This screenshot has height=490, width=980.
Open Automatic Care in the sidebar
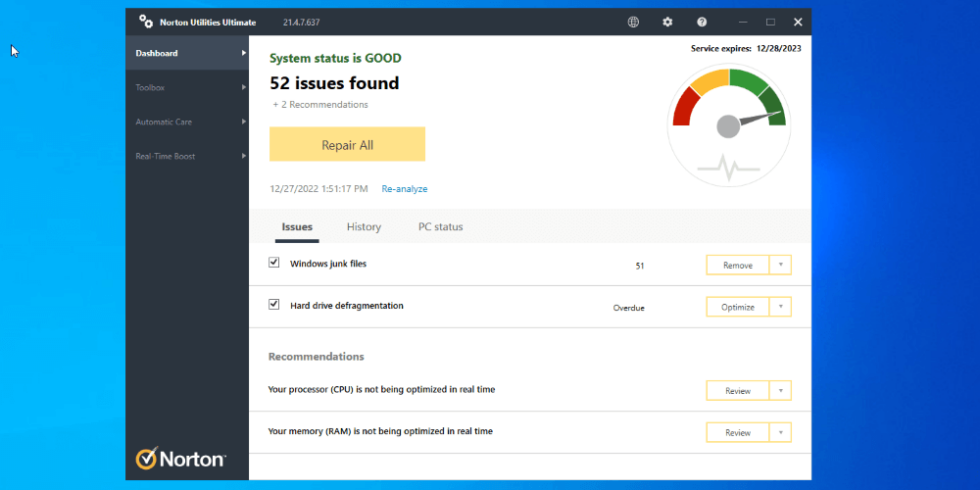(187, 122)
